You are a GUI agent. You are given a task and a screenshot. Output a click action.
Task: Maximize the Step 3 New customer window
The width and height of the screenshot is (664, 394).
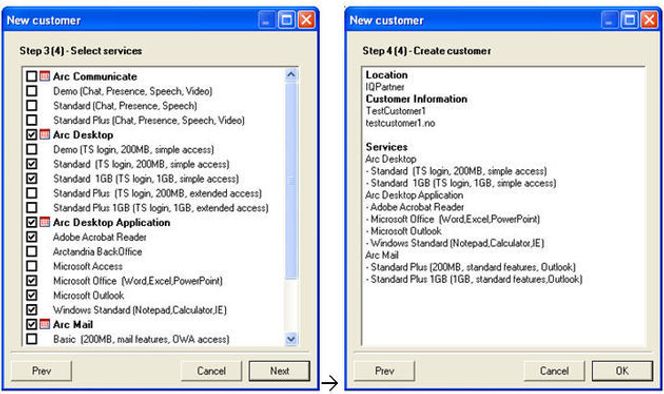[287, 20]
